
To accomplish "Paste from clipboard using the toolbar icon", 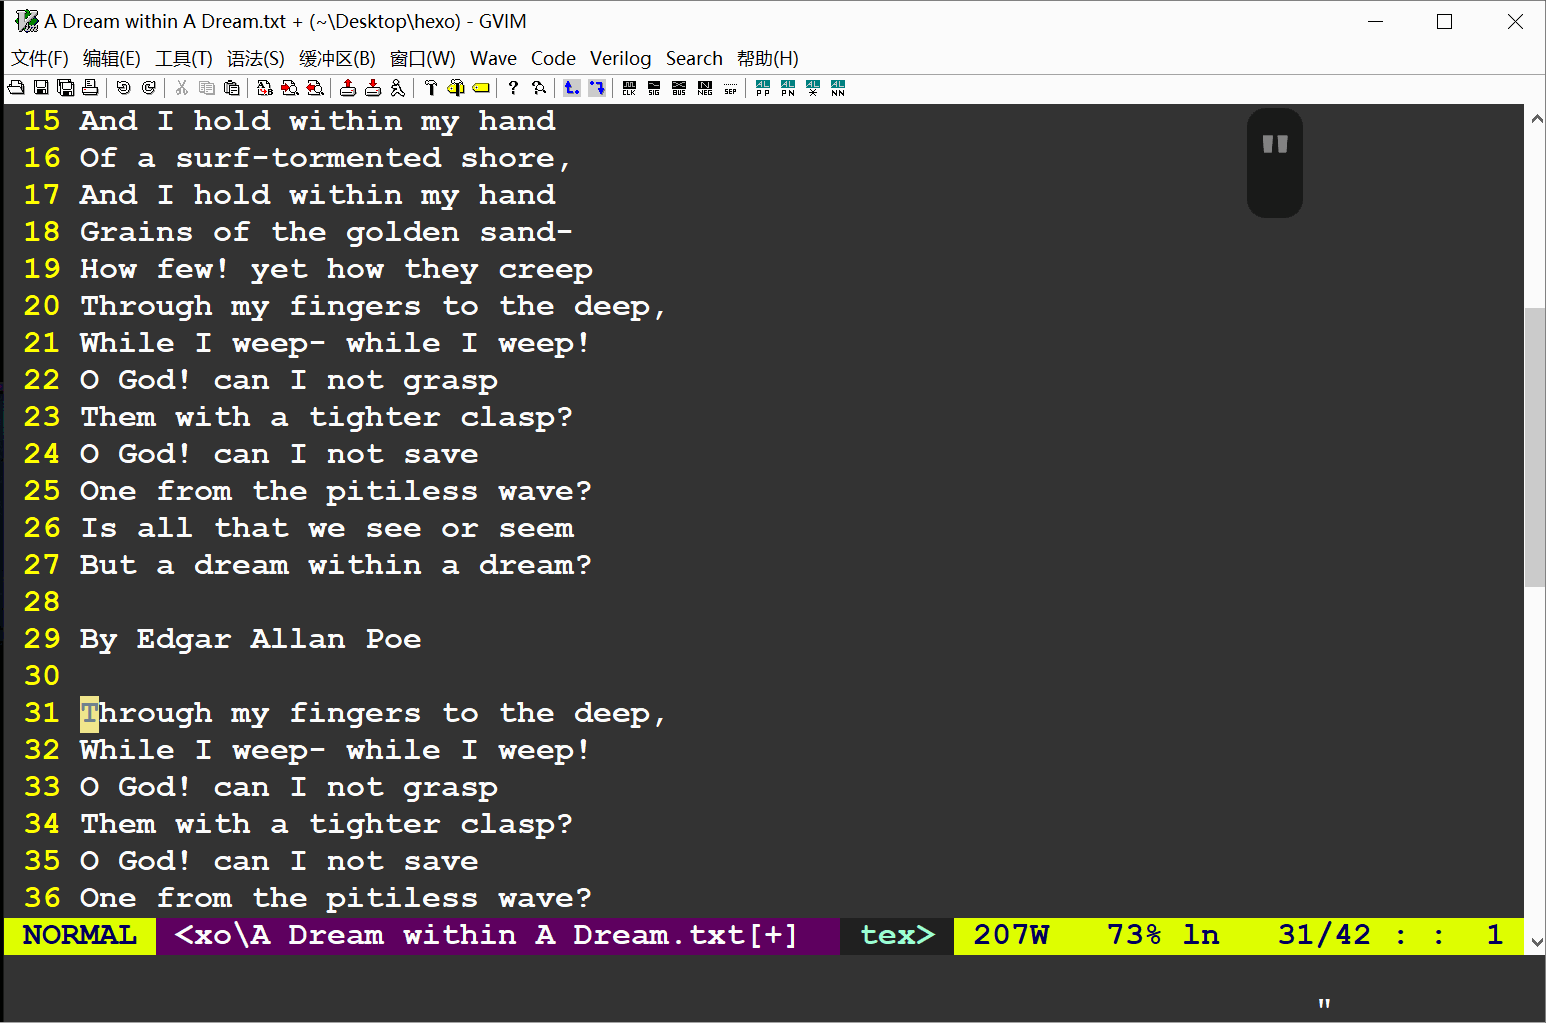I will 231,88.
